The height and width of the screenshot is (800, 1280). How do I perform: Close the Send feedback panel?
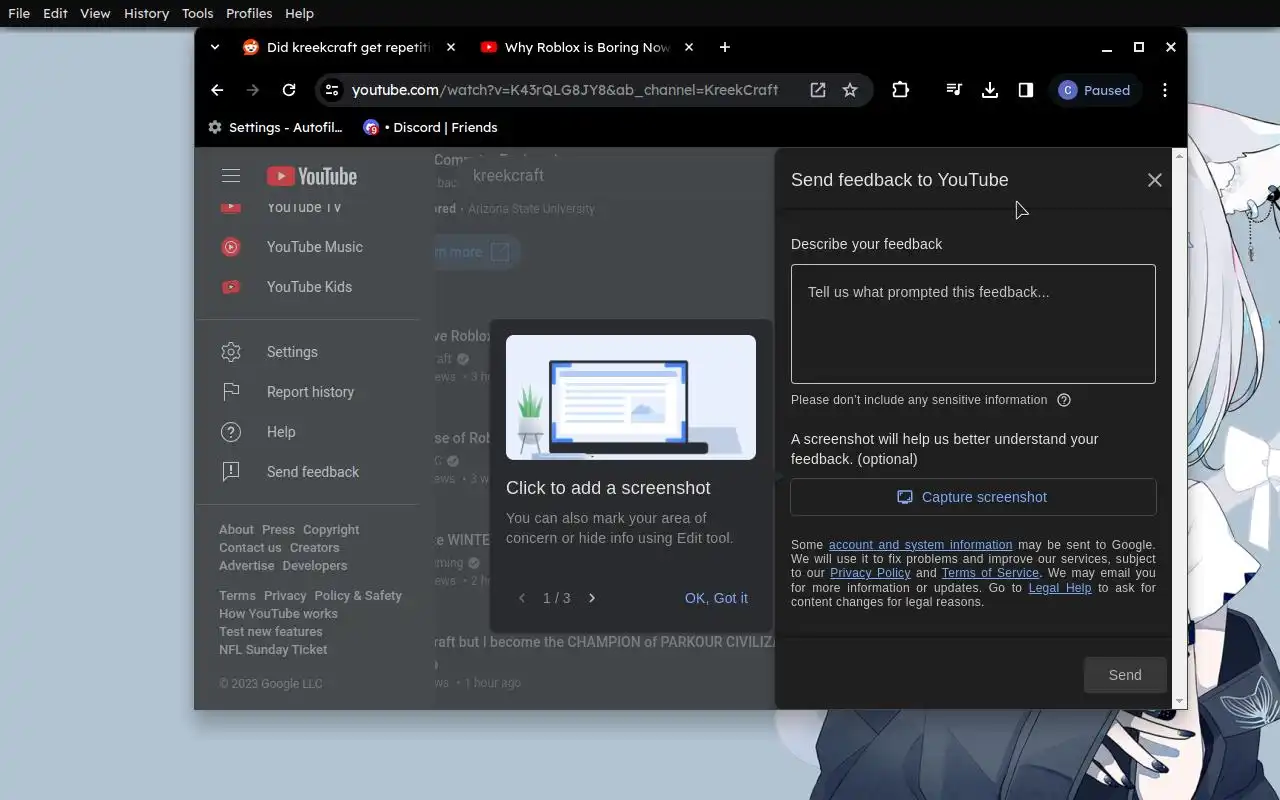click(1155, 180)
